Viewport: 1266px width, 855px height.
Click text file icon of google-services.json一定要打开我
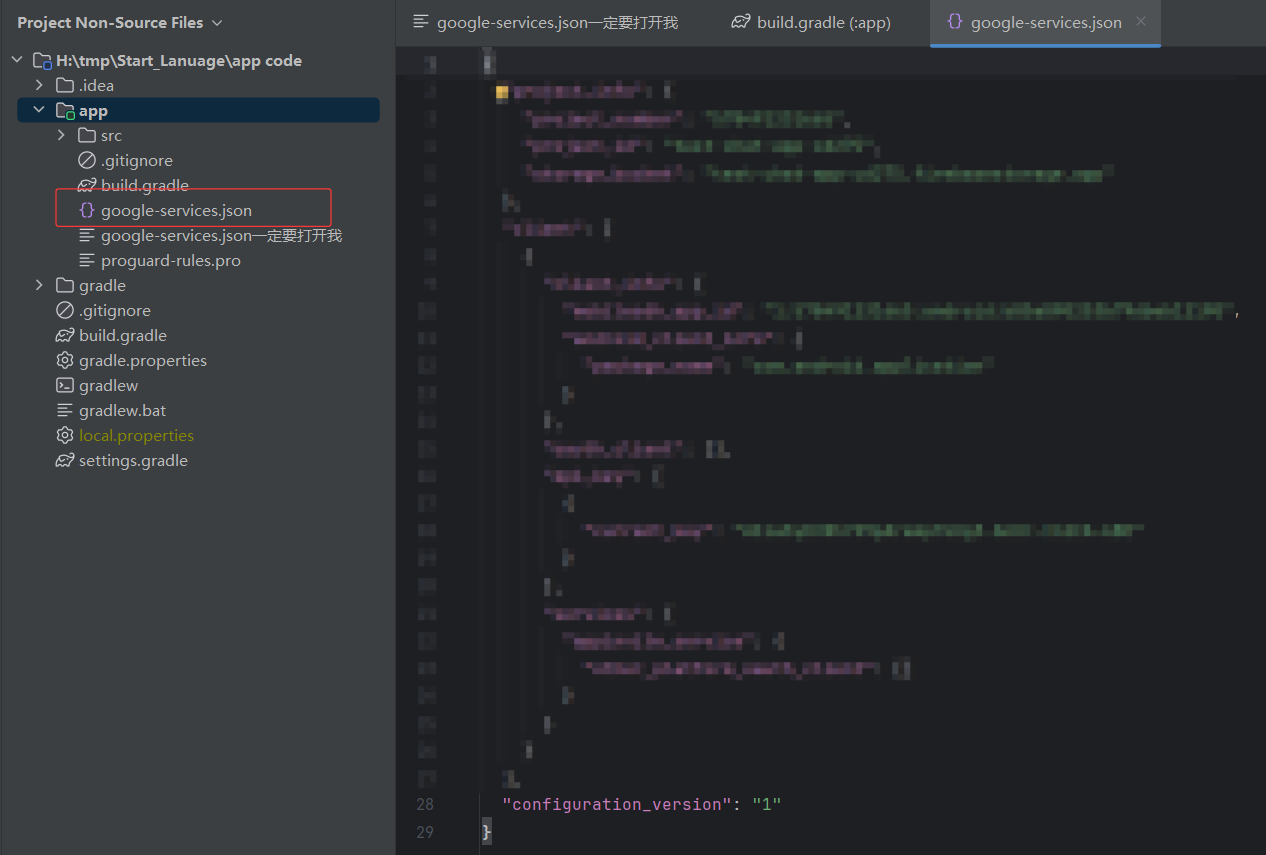pyautogui.click(x=87, y=235)
